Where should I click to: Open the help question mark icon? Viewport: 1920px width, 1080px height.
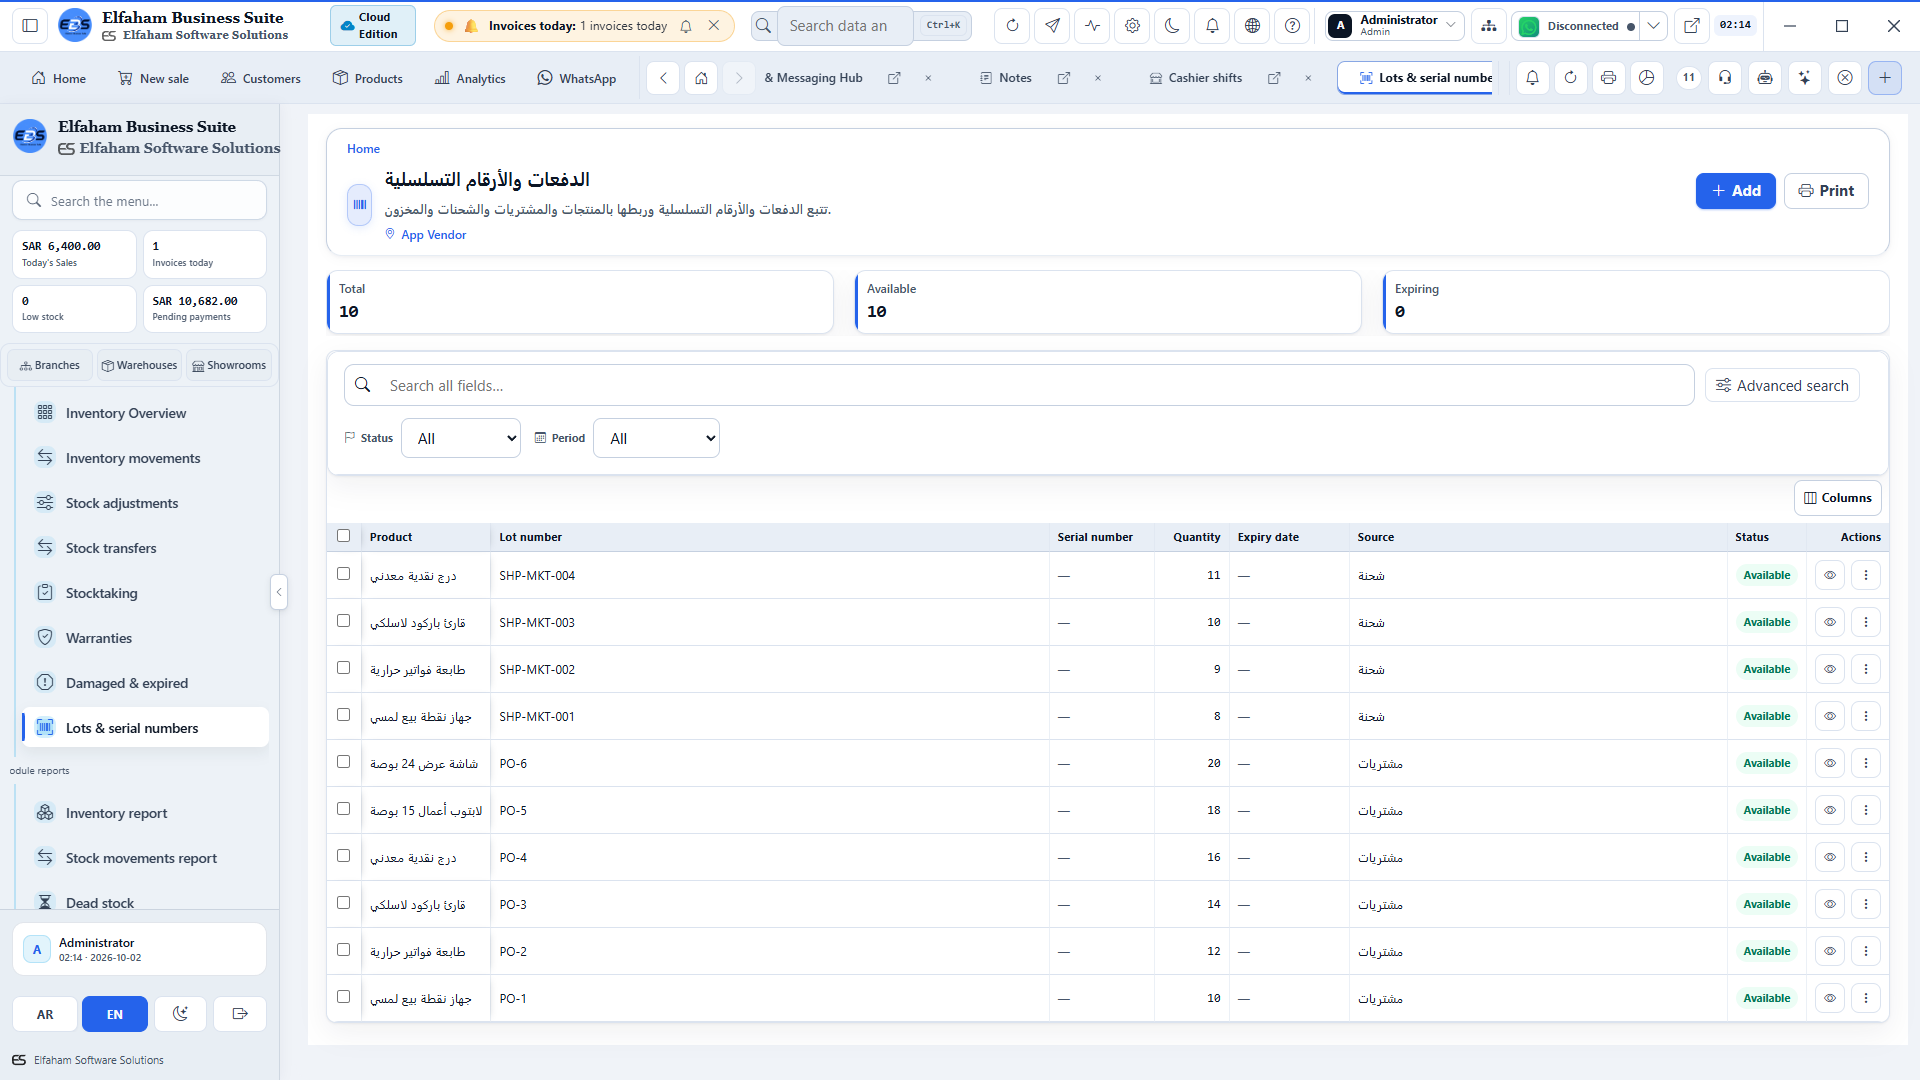click(1292, 26)
